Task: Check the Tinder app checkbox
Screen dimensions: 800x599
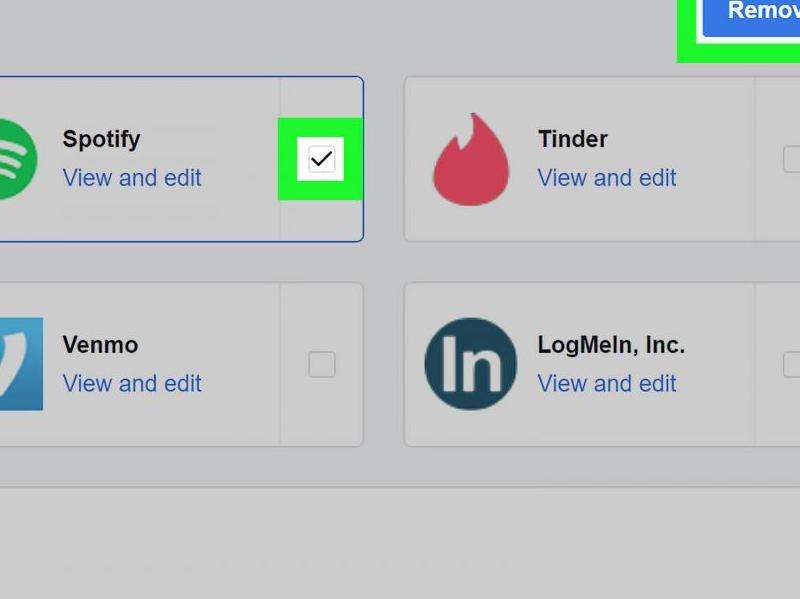Action: coord(792,159)
